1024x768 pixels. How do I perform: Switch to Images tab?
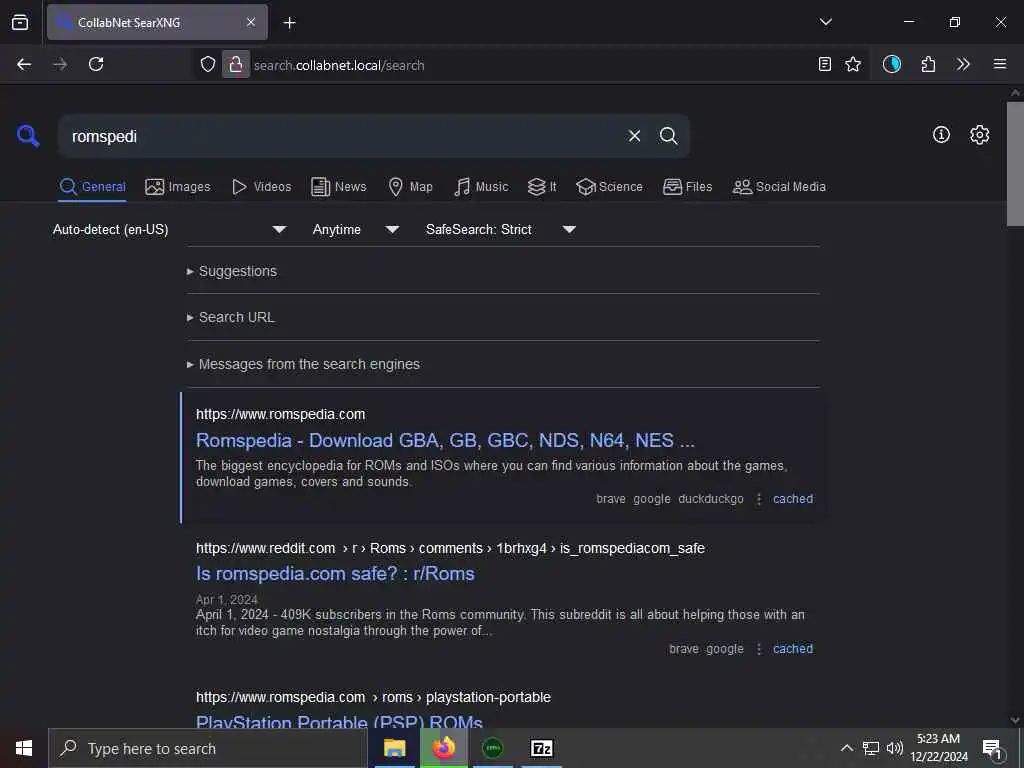(178, 187)
